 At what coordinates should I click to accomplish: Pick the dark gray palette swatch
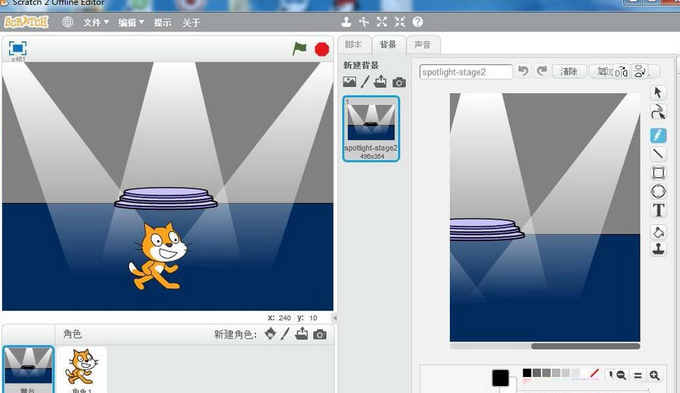tap(537, 373)
